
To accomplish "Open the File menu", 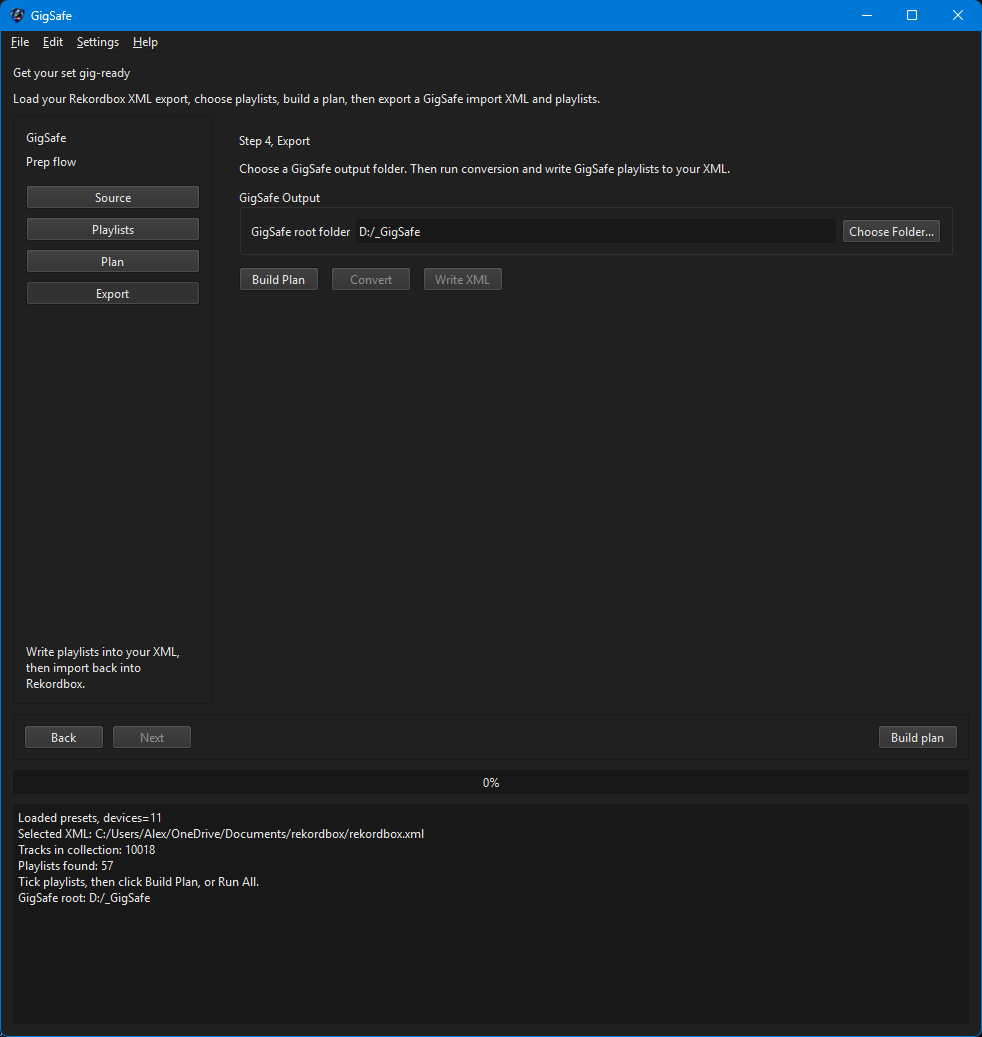I will tap(20, 42).
